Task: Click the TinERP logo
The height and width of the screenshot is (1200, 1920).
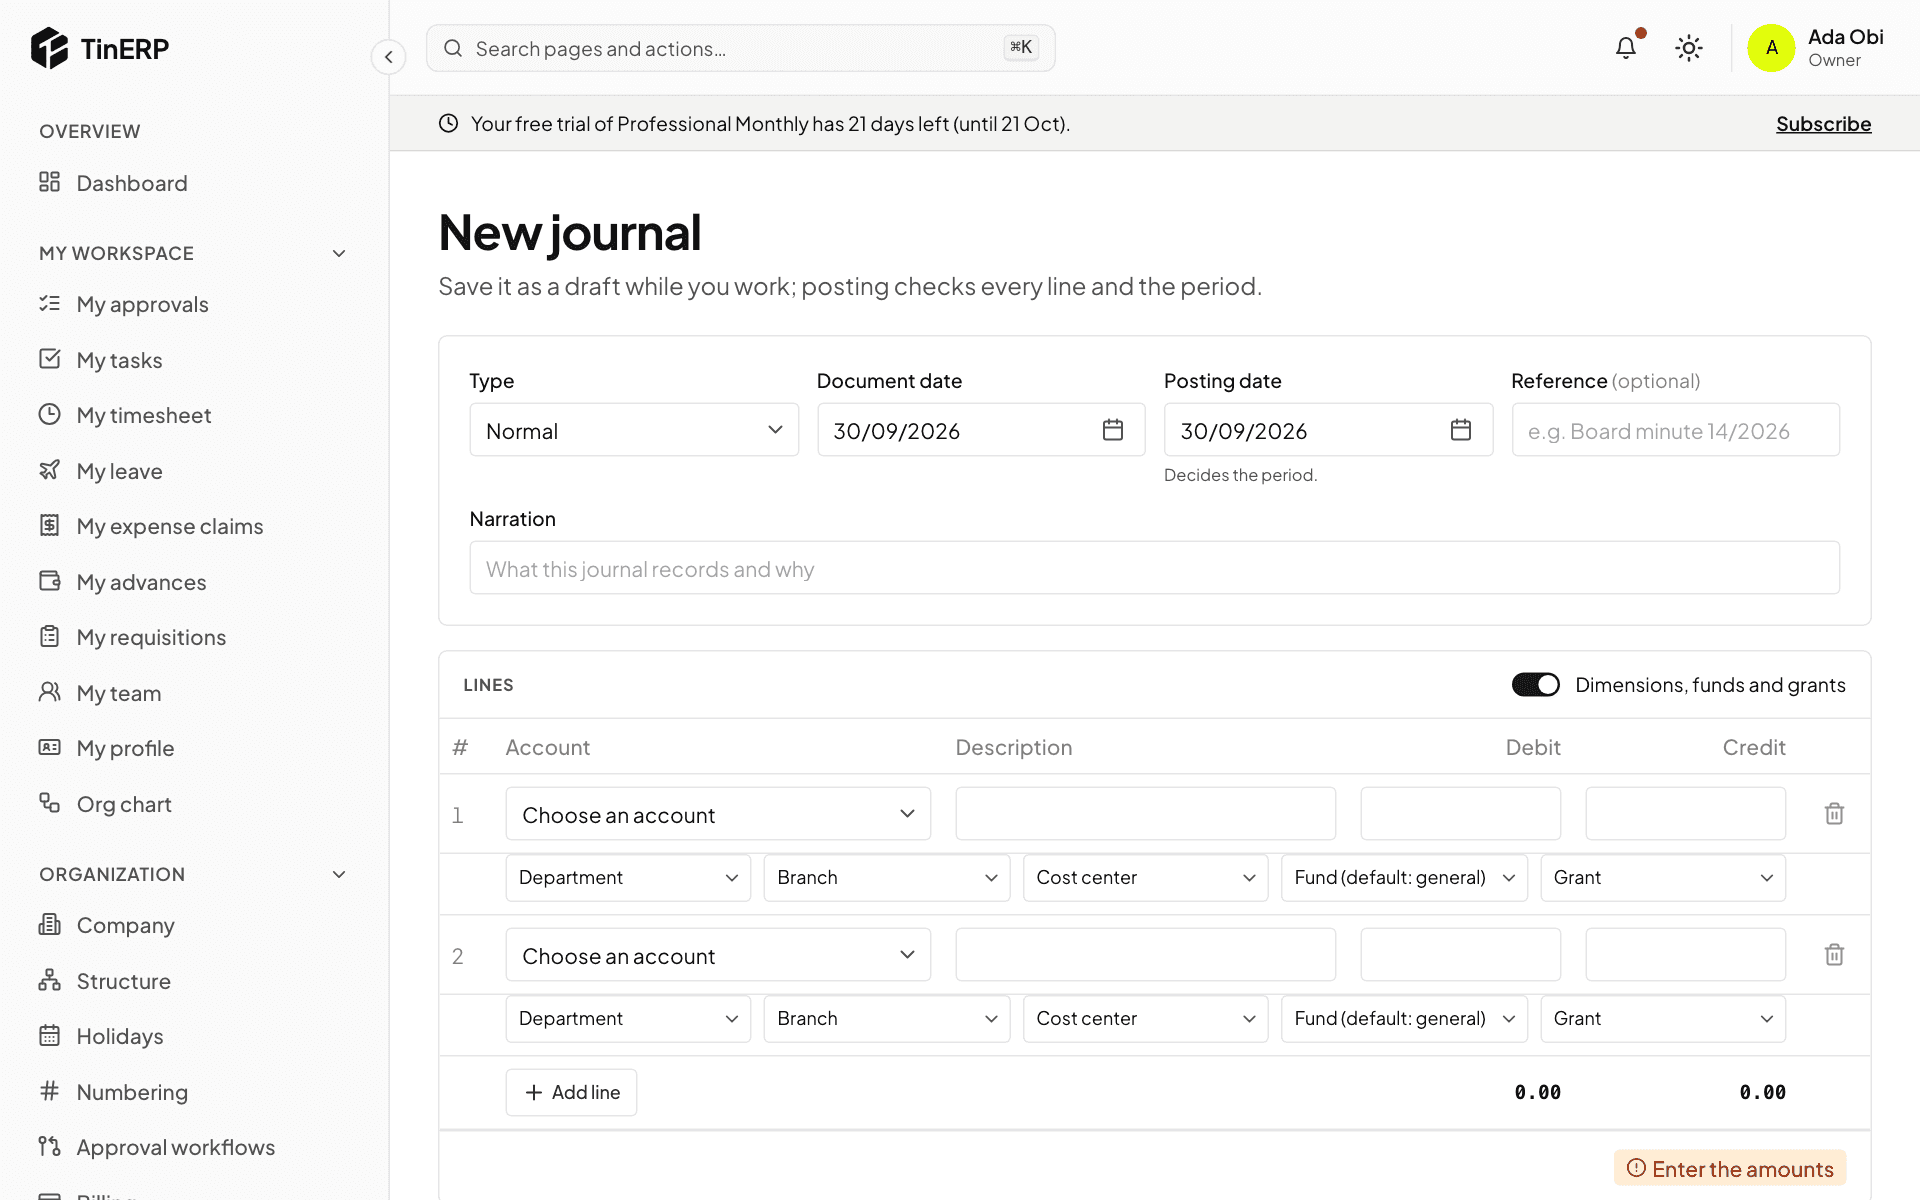Action: pos(100,48)
